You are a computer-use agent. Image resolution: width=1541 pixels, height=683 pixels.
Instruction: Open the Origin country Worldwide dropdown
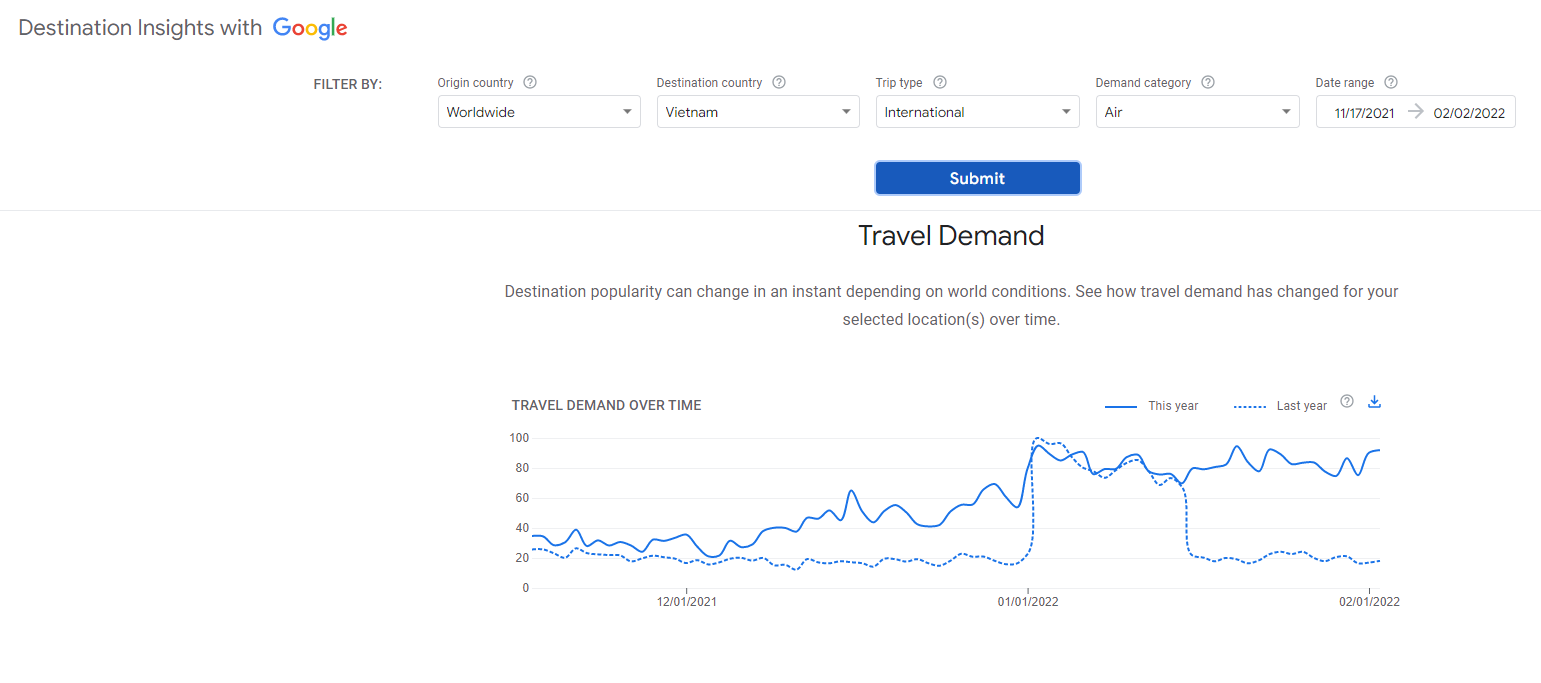(x=539, y=112)
